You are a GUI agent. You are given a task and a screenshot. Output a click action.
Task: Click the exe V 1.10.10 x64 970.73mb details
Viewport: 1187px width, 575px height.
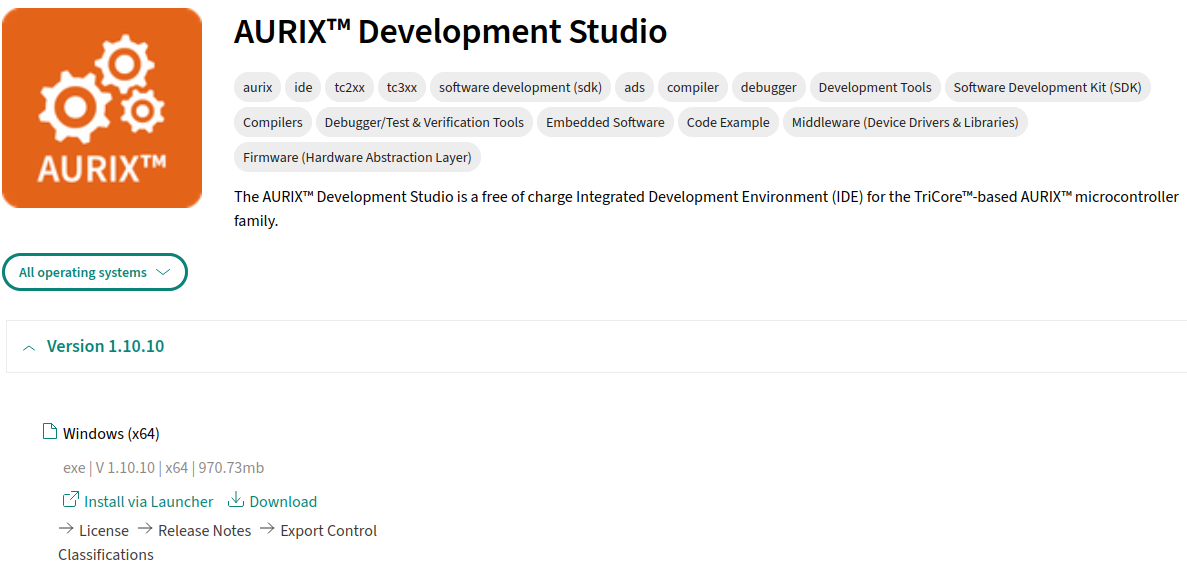(164, 468)
